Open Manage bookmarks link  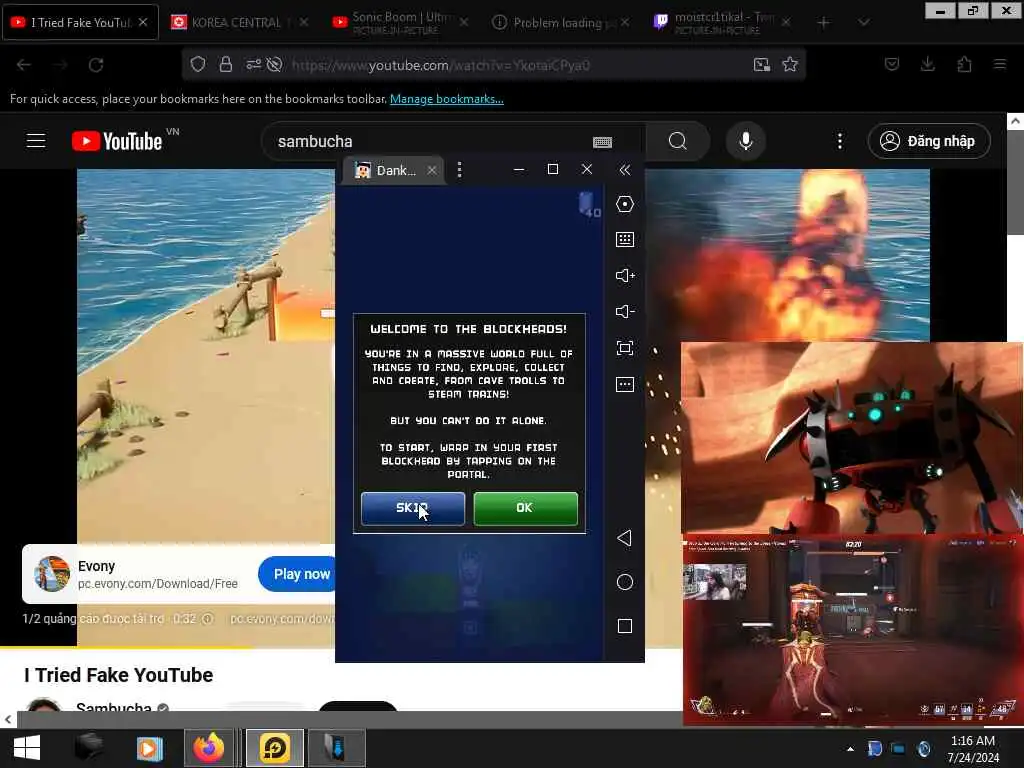pyautogui.click(x=447, y=99)
